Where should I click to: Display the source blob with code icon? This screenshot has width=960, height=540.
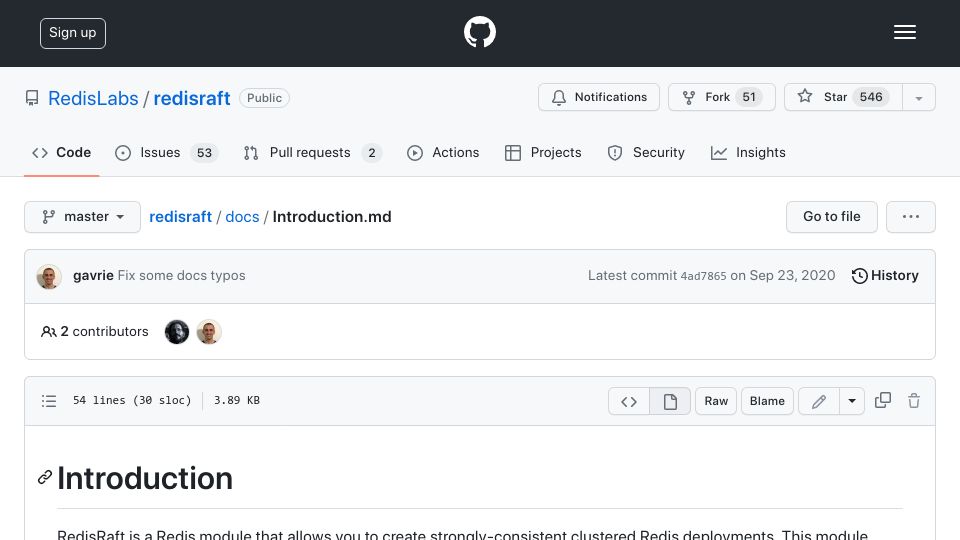pos(629,401)
